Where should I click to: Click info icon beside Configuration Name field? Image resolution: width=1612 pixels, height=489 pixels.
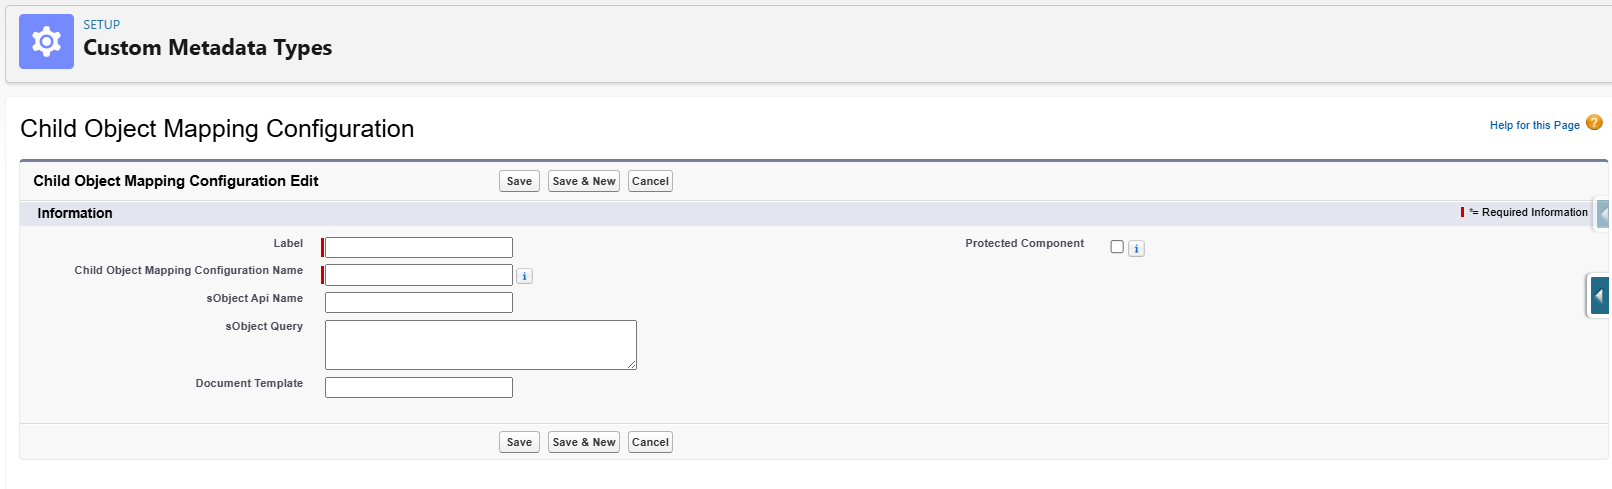(x=524, y=276)
